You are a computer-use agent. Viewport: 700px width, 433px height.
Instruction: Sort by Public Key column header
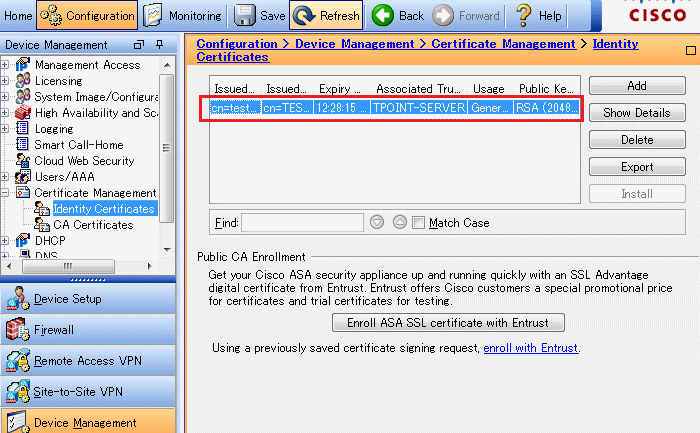547,89
